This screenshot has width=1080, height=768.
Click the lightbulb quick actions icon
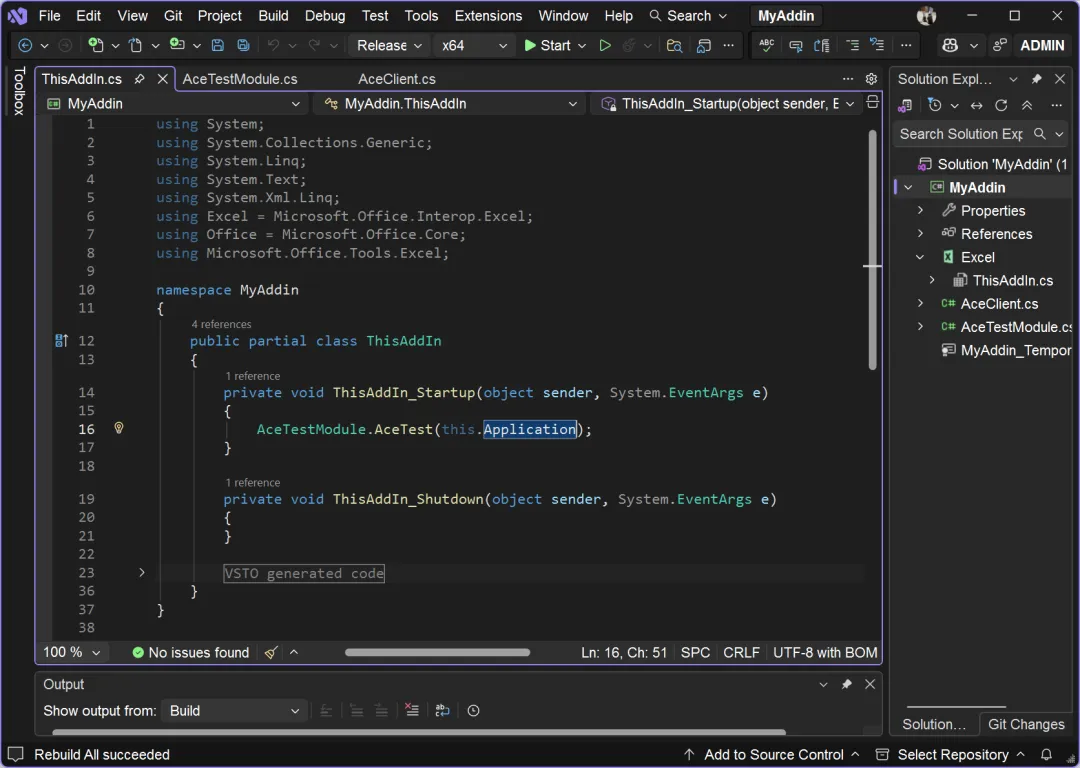pos(119,429)
